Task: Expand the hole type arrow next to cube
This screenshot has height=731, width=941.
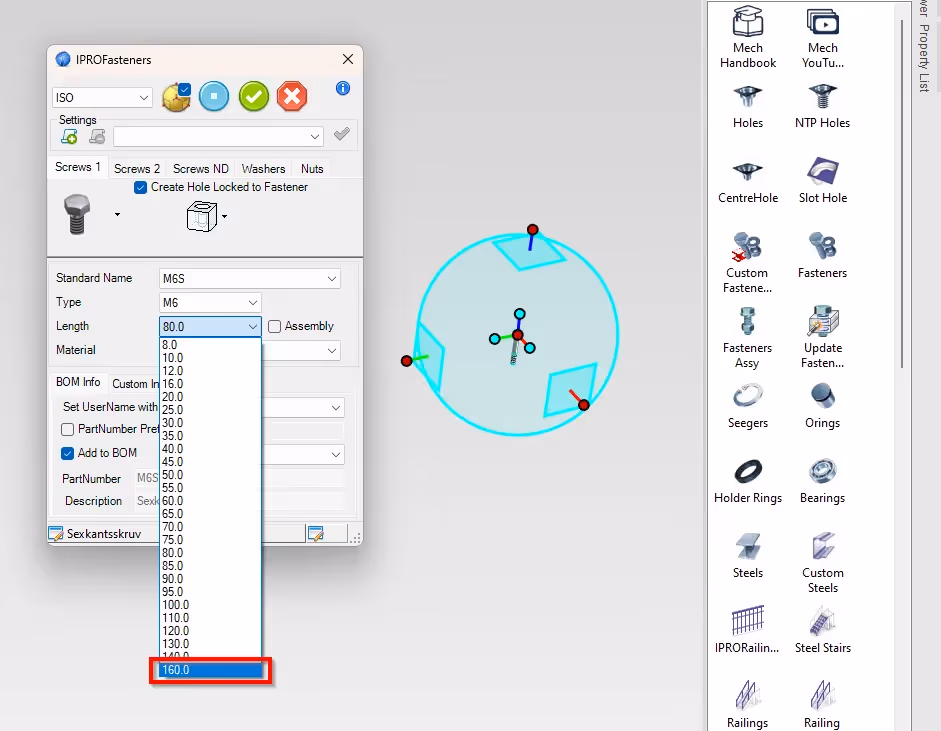Action: point(224,216)
